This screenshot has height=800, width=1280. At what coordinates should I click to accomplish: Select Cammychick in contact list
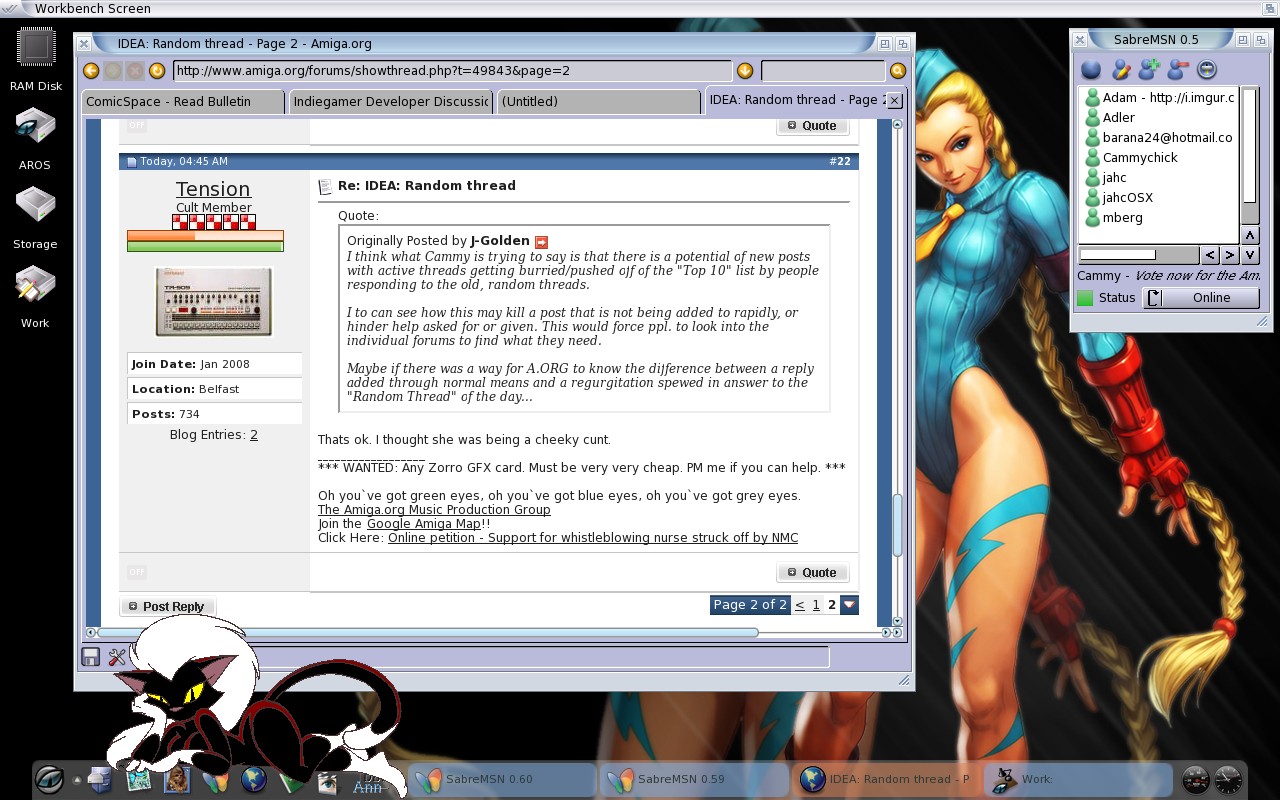coord(1159,157)
